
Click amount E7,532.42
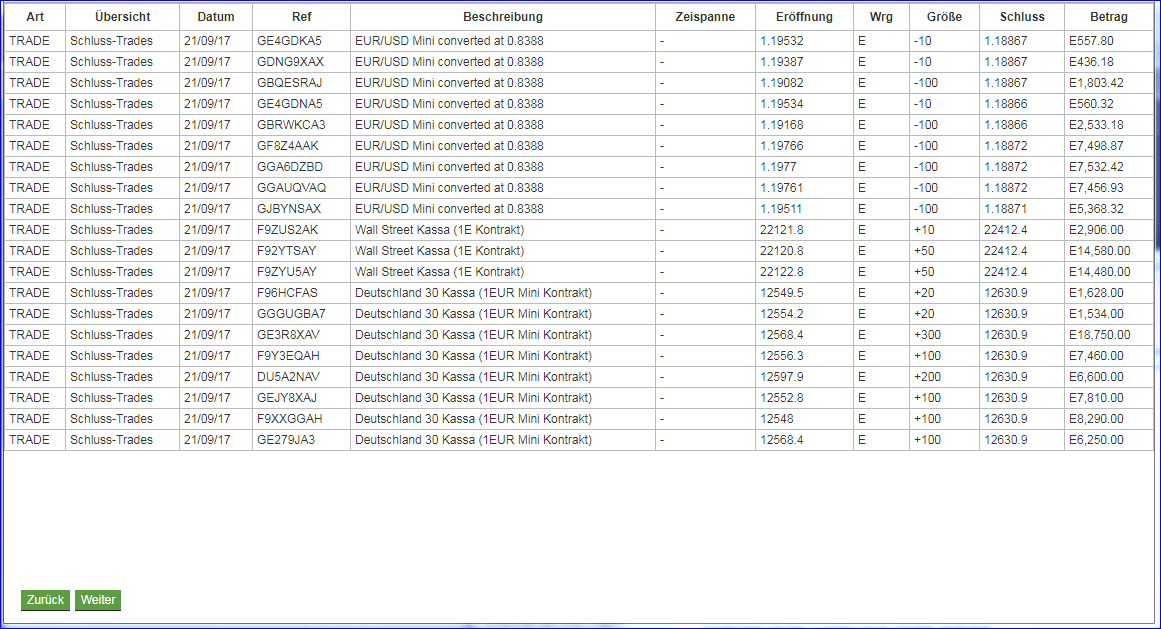pos(1096,167)
